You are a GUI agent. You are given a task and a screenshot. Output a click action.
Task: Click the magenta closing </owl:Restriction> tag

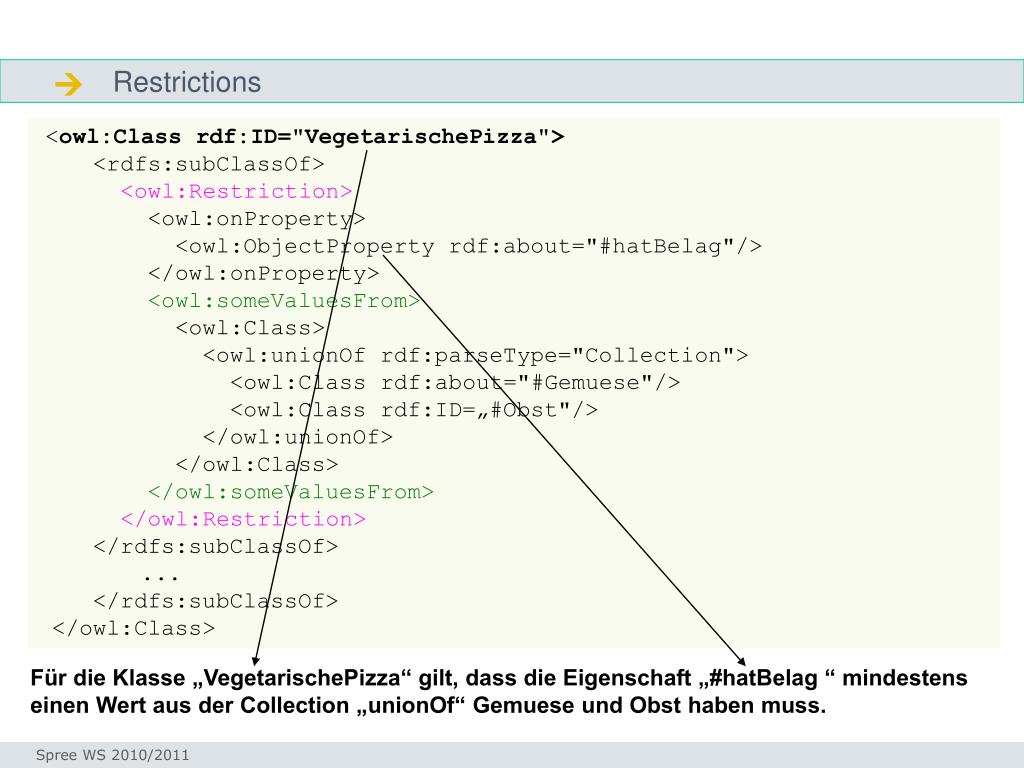pyautogui.click(x=243, y=519)
